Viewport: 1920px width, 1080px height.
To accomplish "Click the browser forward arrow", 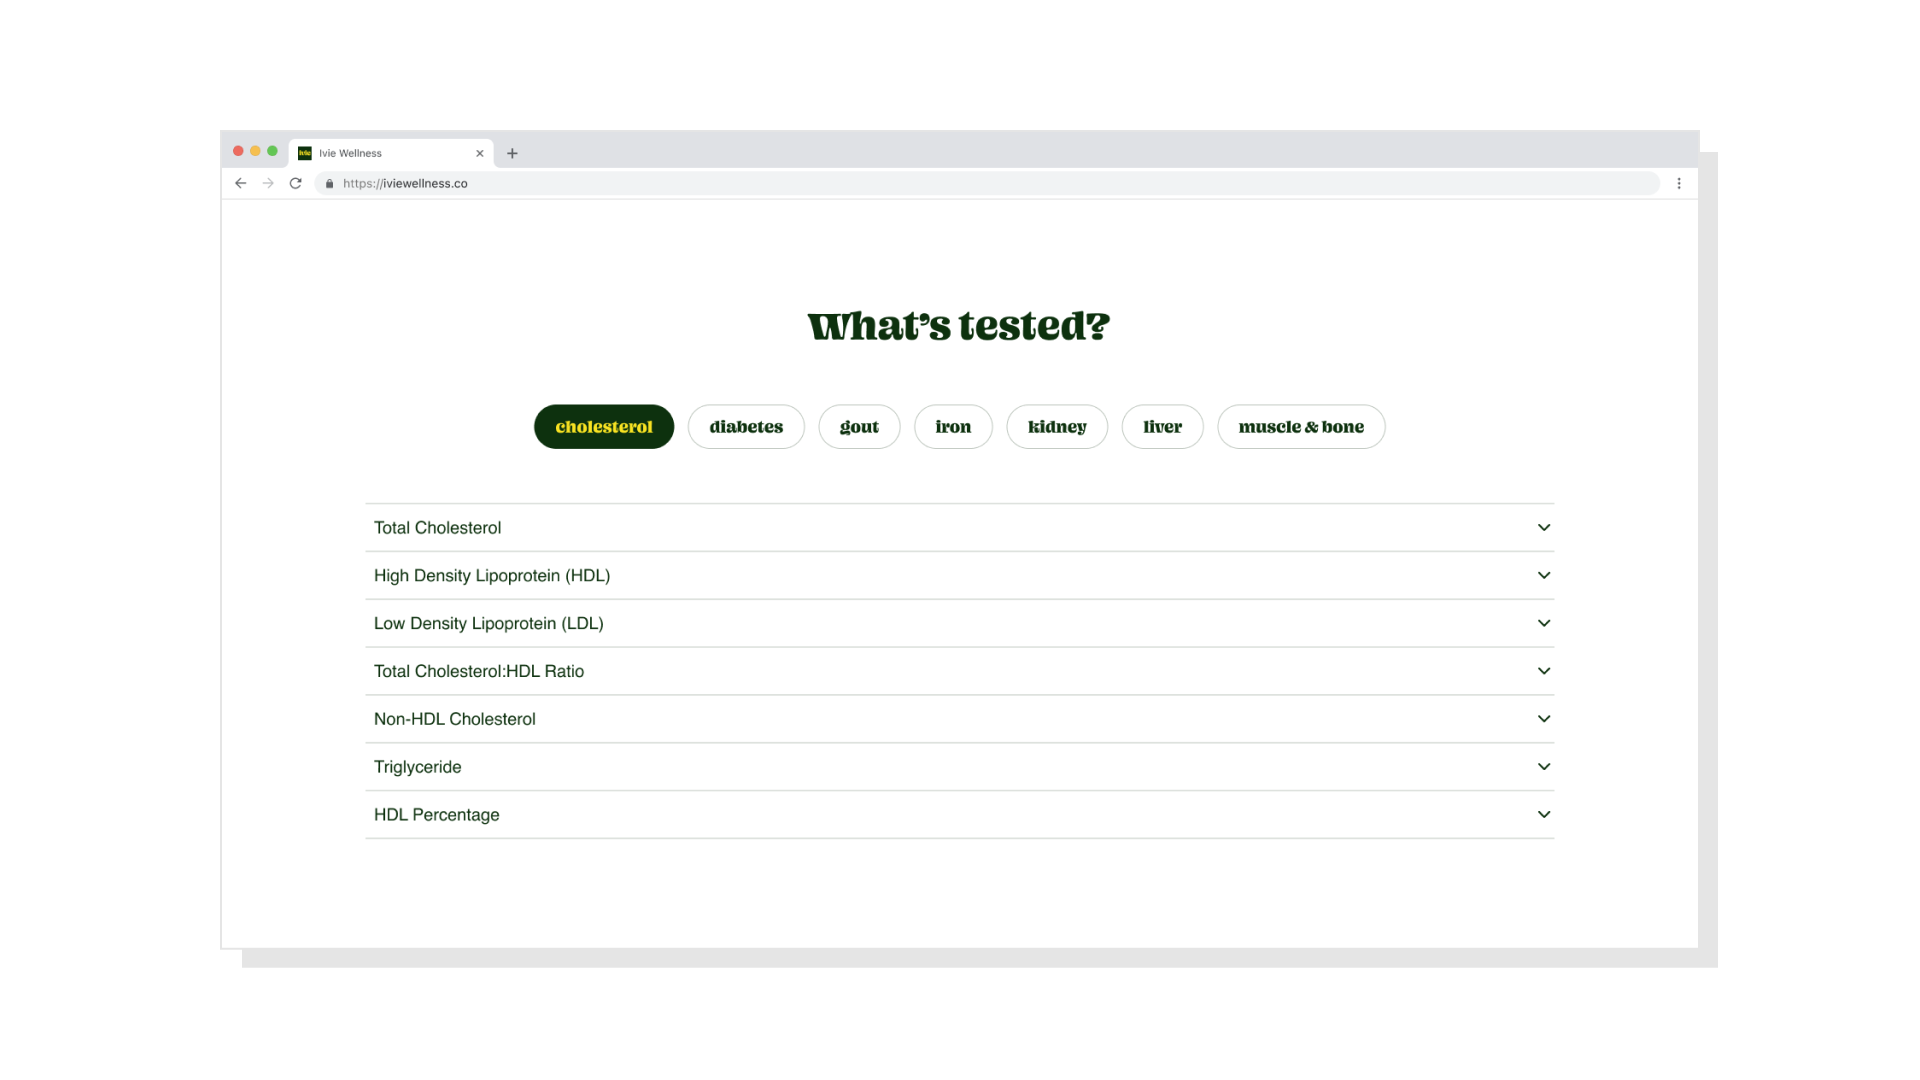I will click(x=268, y=183).
